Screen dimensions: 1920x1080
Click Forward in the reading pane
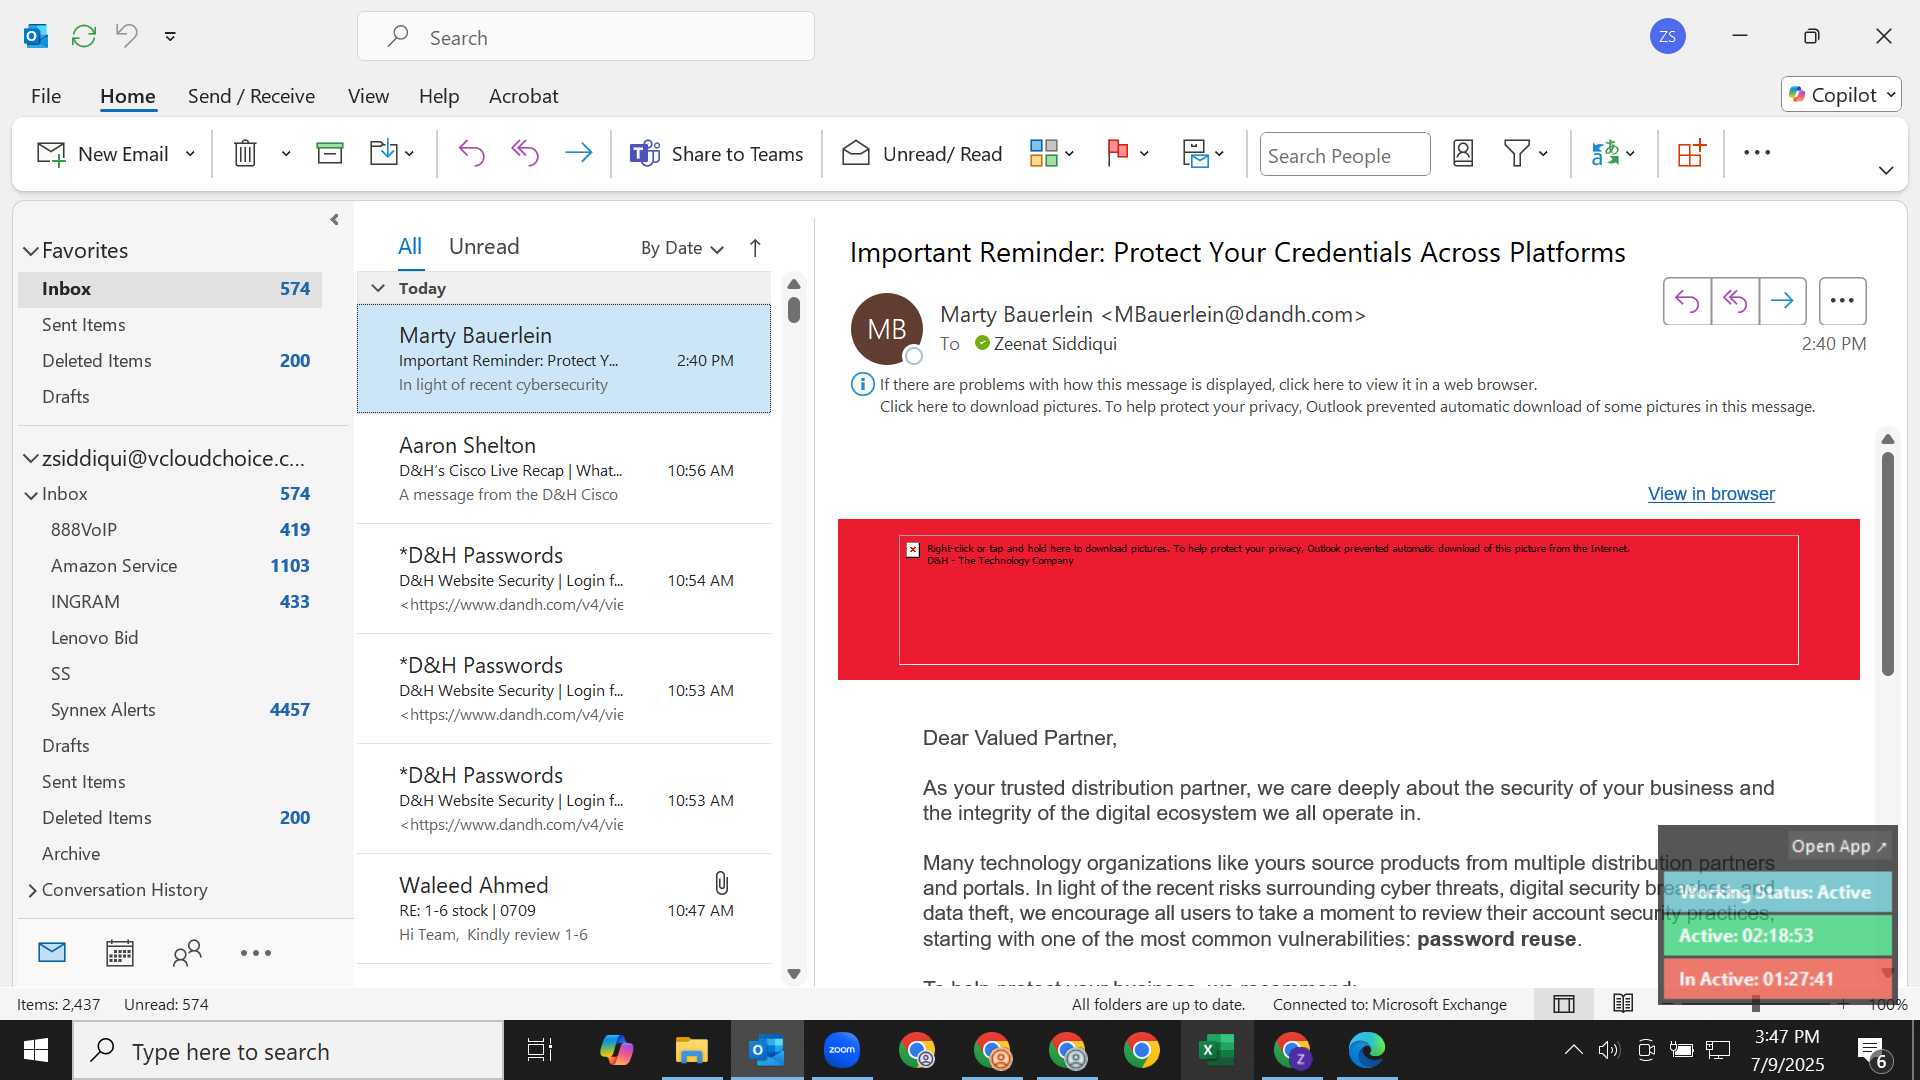pyautogui.click(x=1782, y=301)
